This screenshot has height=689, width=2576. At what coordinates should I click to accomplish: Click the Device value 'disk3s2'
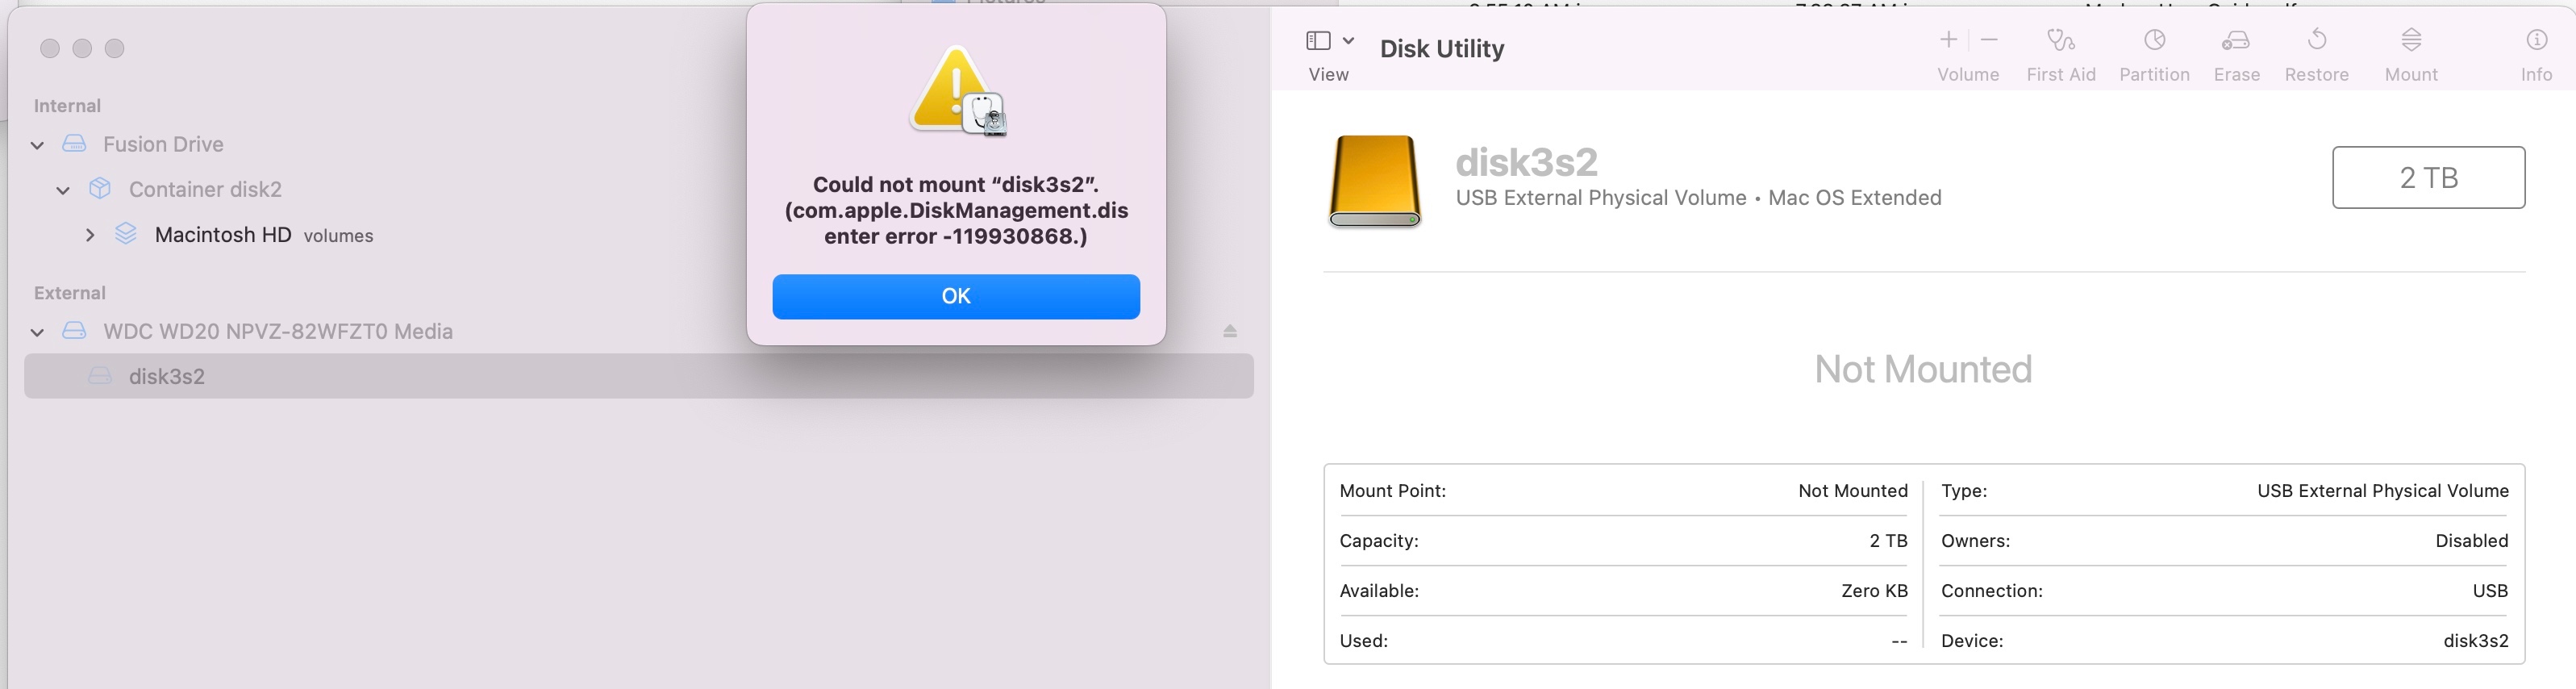click(x=2476, y=641)
